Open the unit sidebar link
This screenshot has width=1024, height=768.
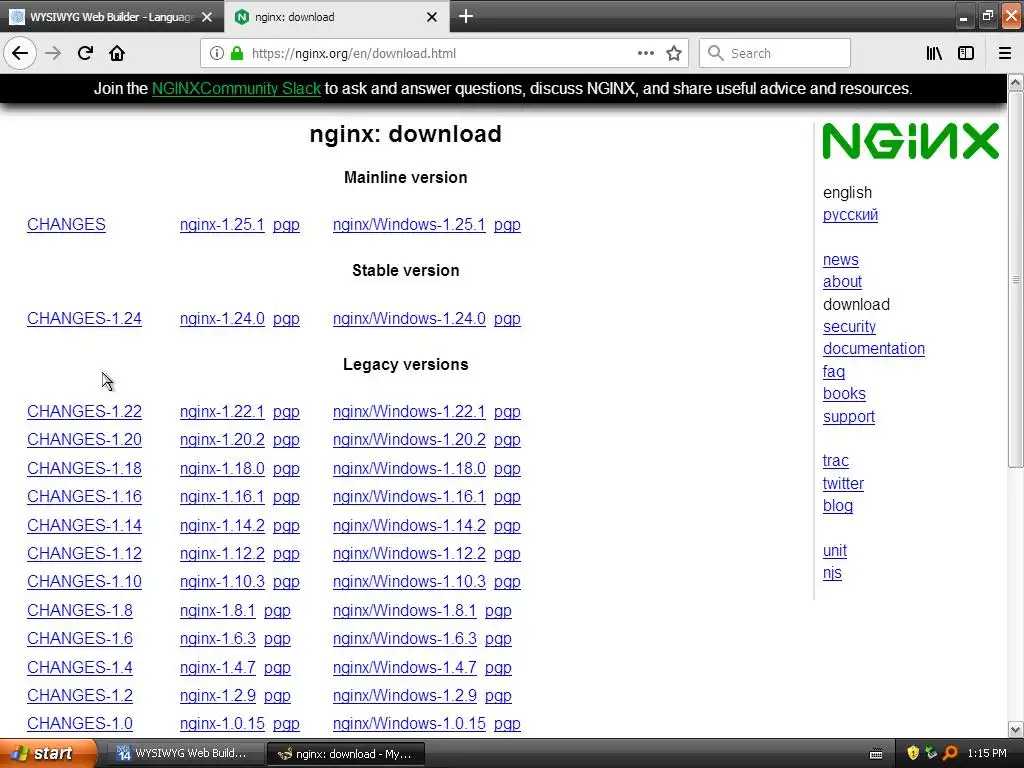tap(835, 551)
